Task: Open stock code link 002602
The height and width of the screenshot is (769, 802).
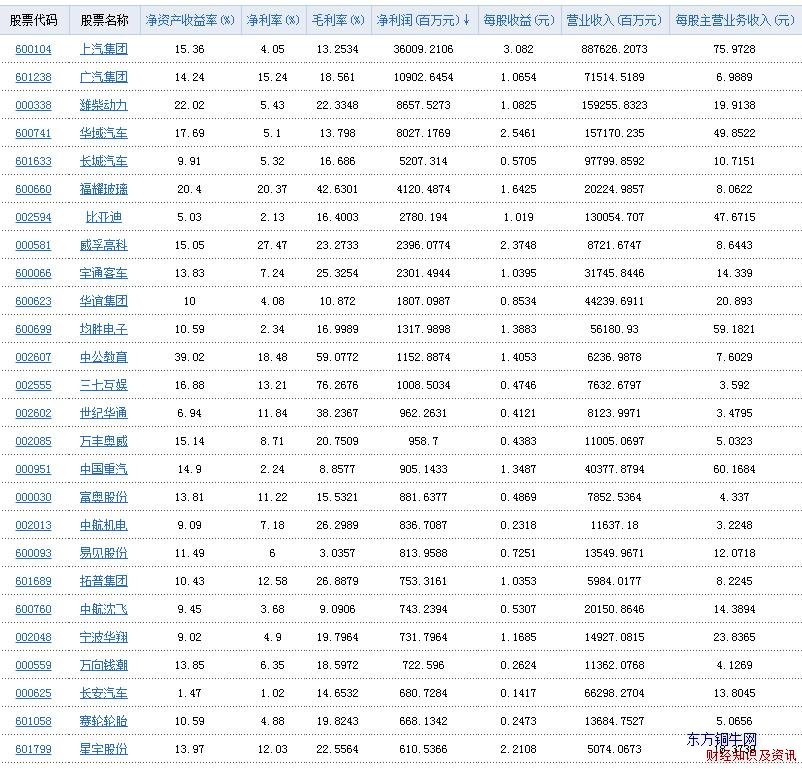Action: 33,413
